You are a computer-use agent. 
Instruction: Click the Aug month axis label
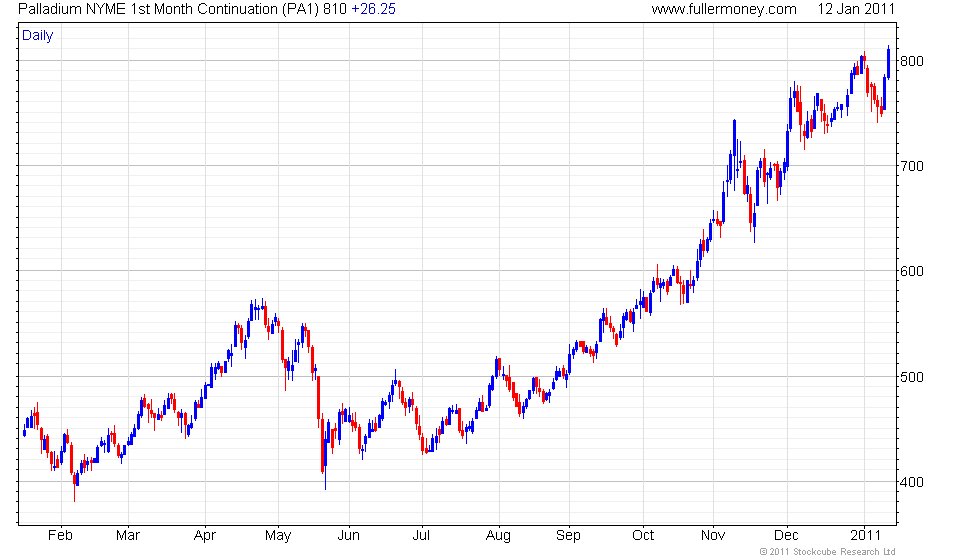(x=499, y=536)
